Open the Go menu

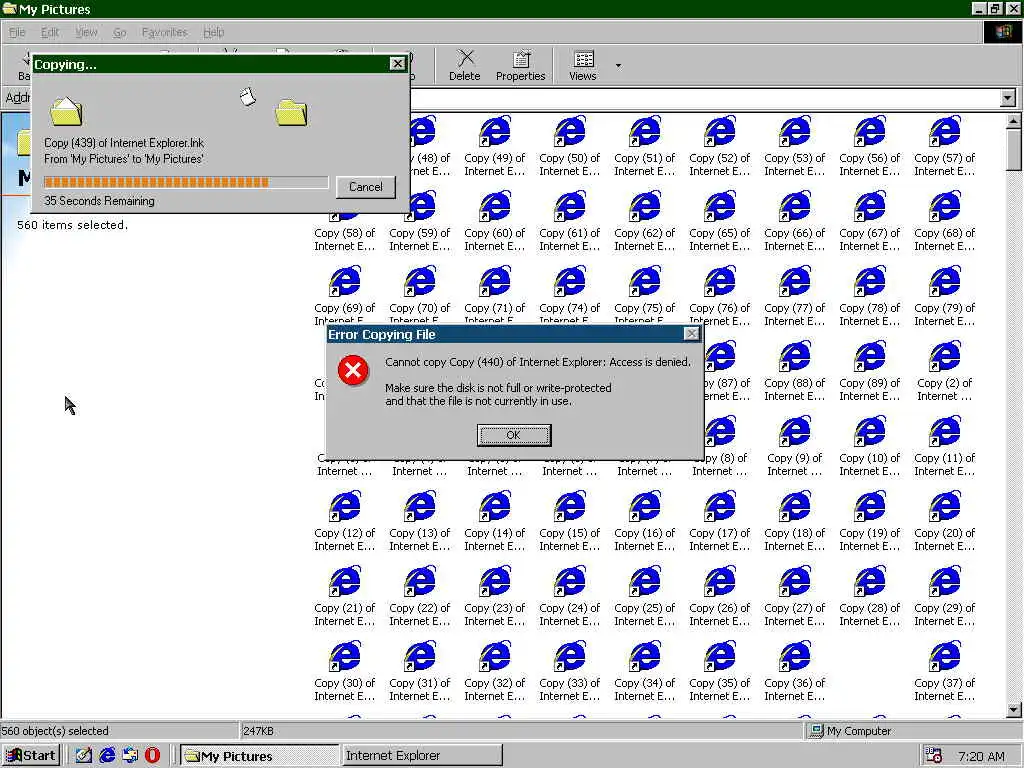[120, 32]
